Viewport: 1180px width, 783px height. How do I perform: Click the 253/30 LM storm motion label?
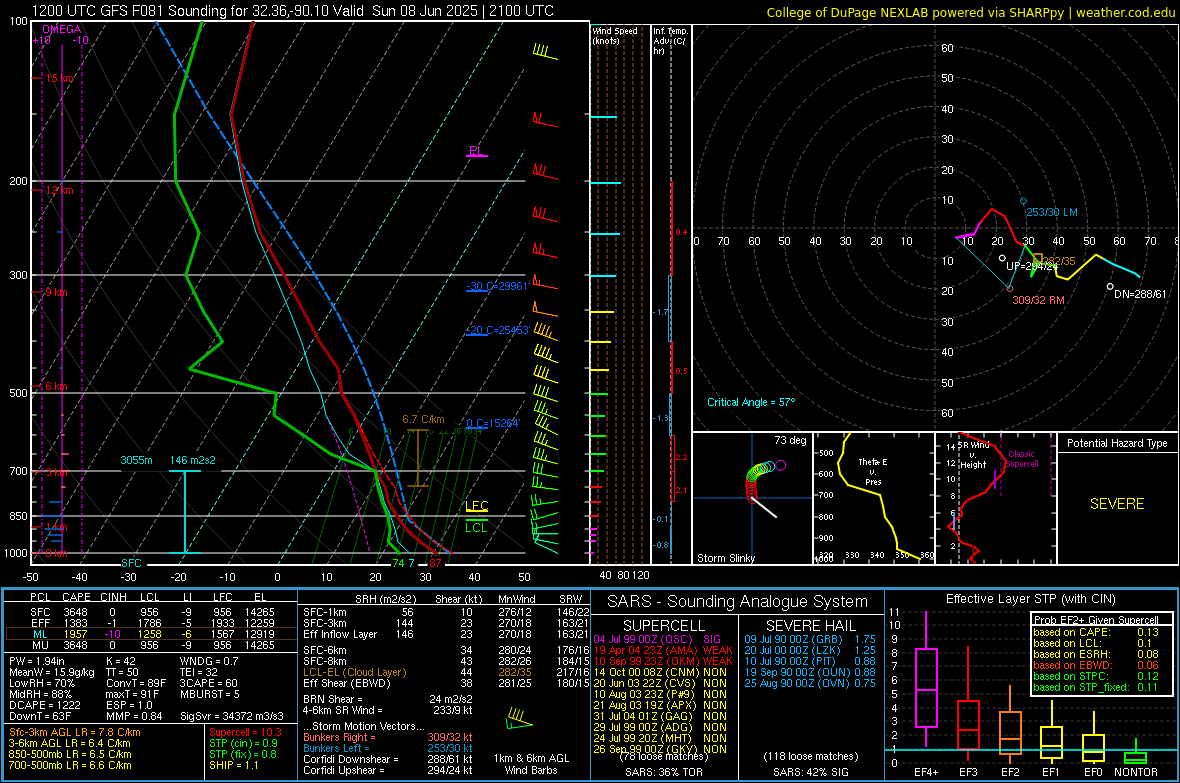click(1051, 212)
